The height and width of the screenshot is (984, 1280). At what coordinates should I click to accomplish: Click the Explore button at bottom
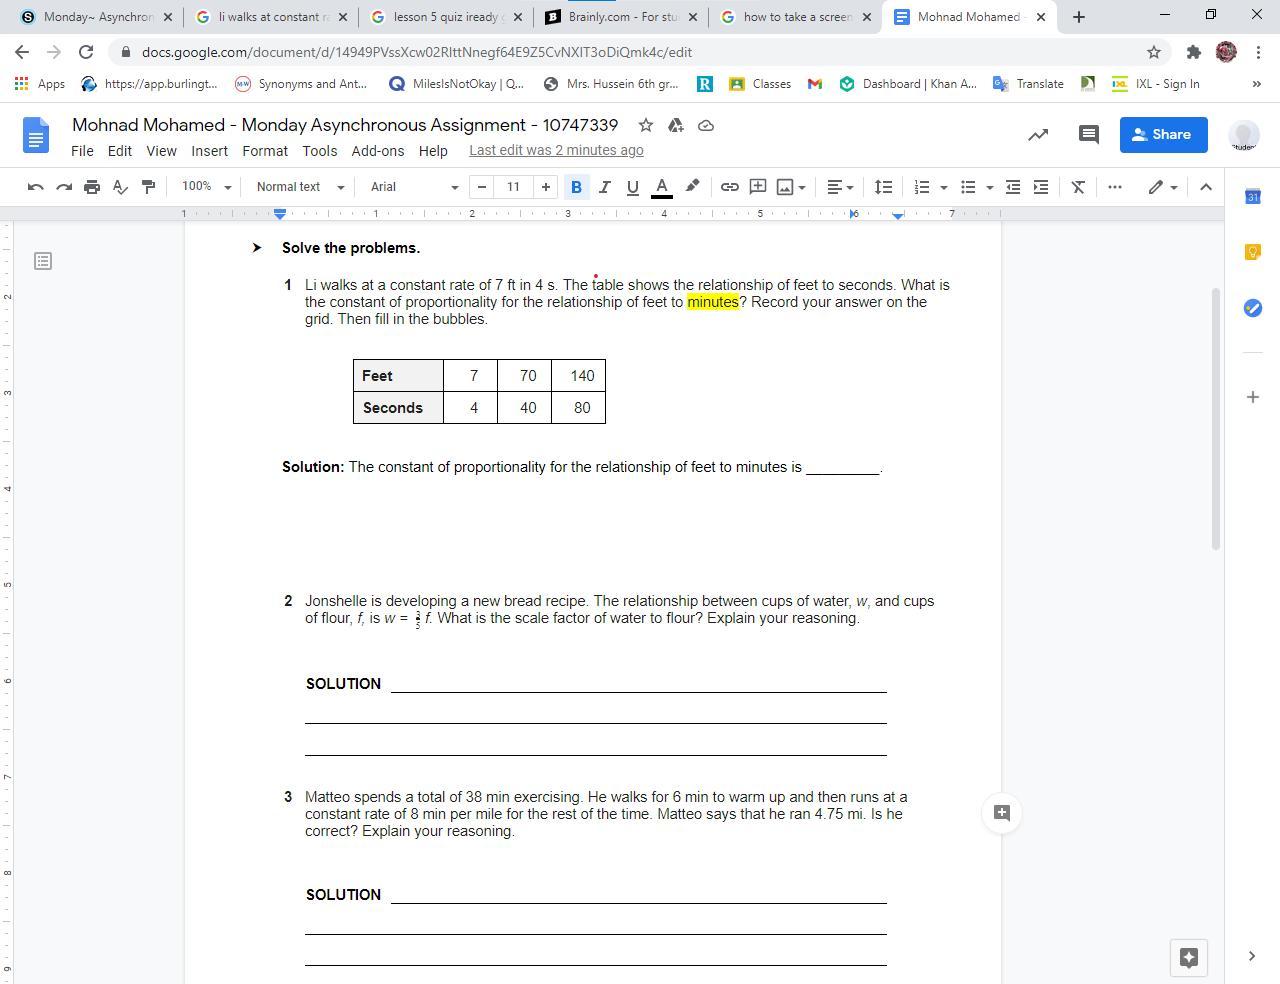1189,957
